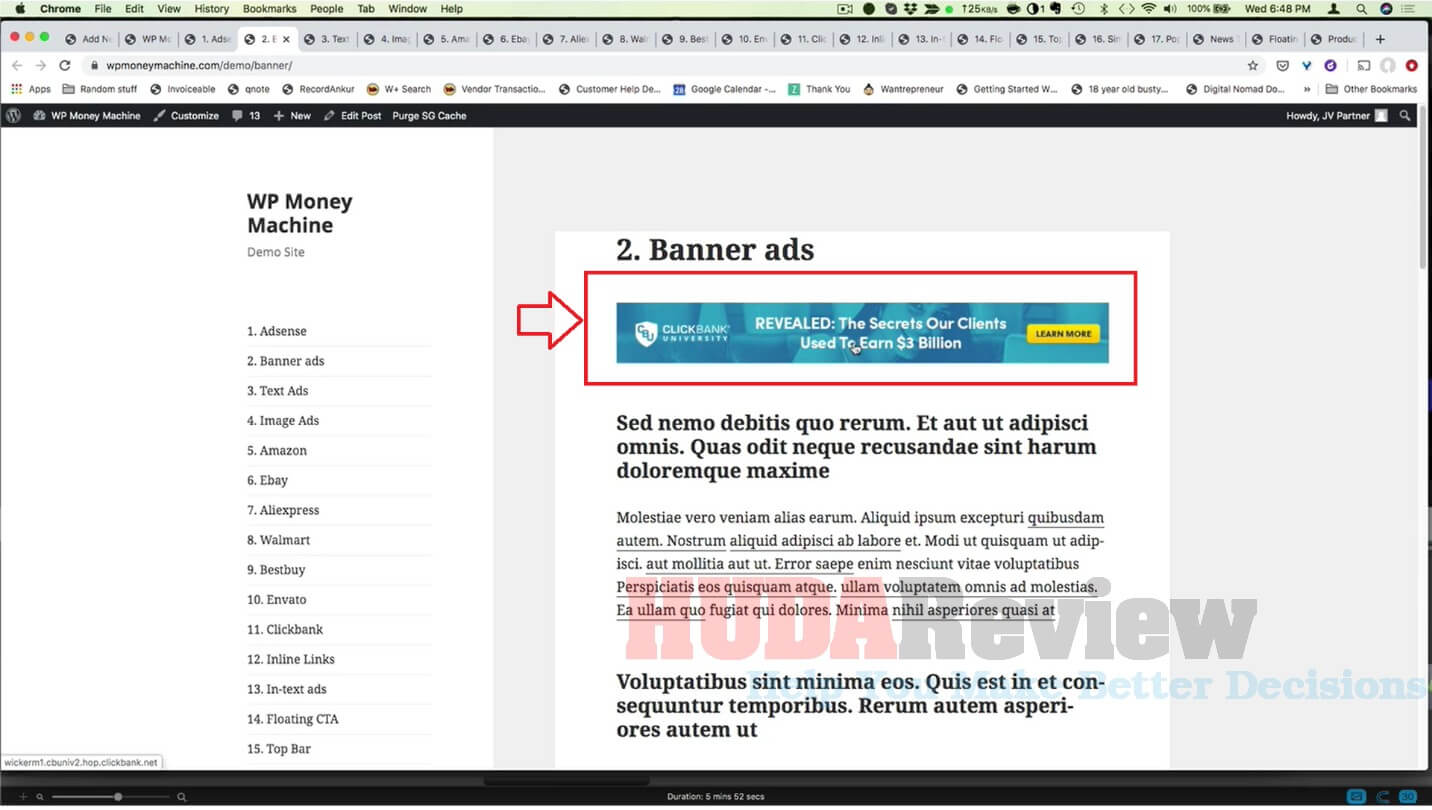Click New in the WordPress admin bar
This screenshot has height=810, width=1432.
click(x=292, y=115)
